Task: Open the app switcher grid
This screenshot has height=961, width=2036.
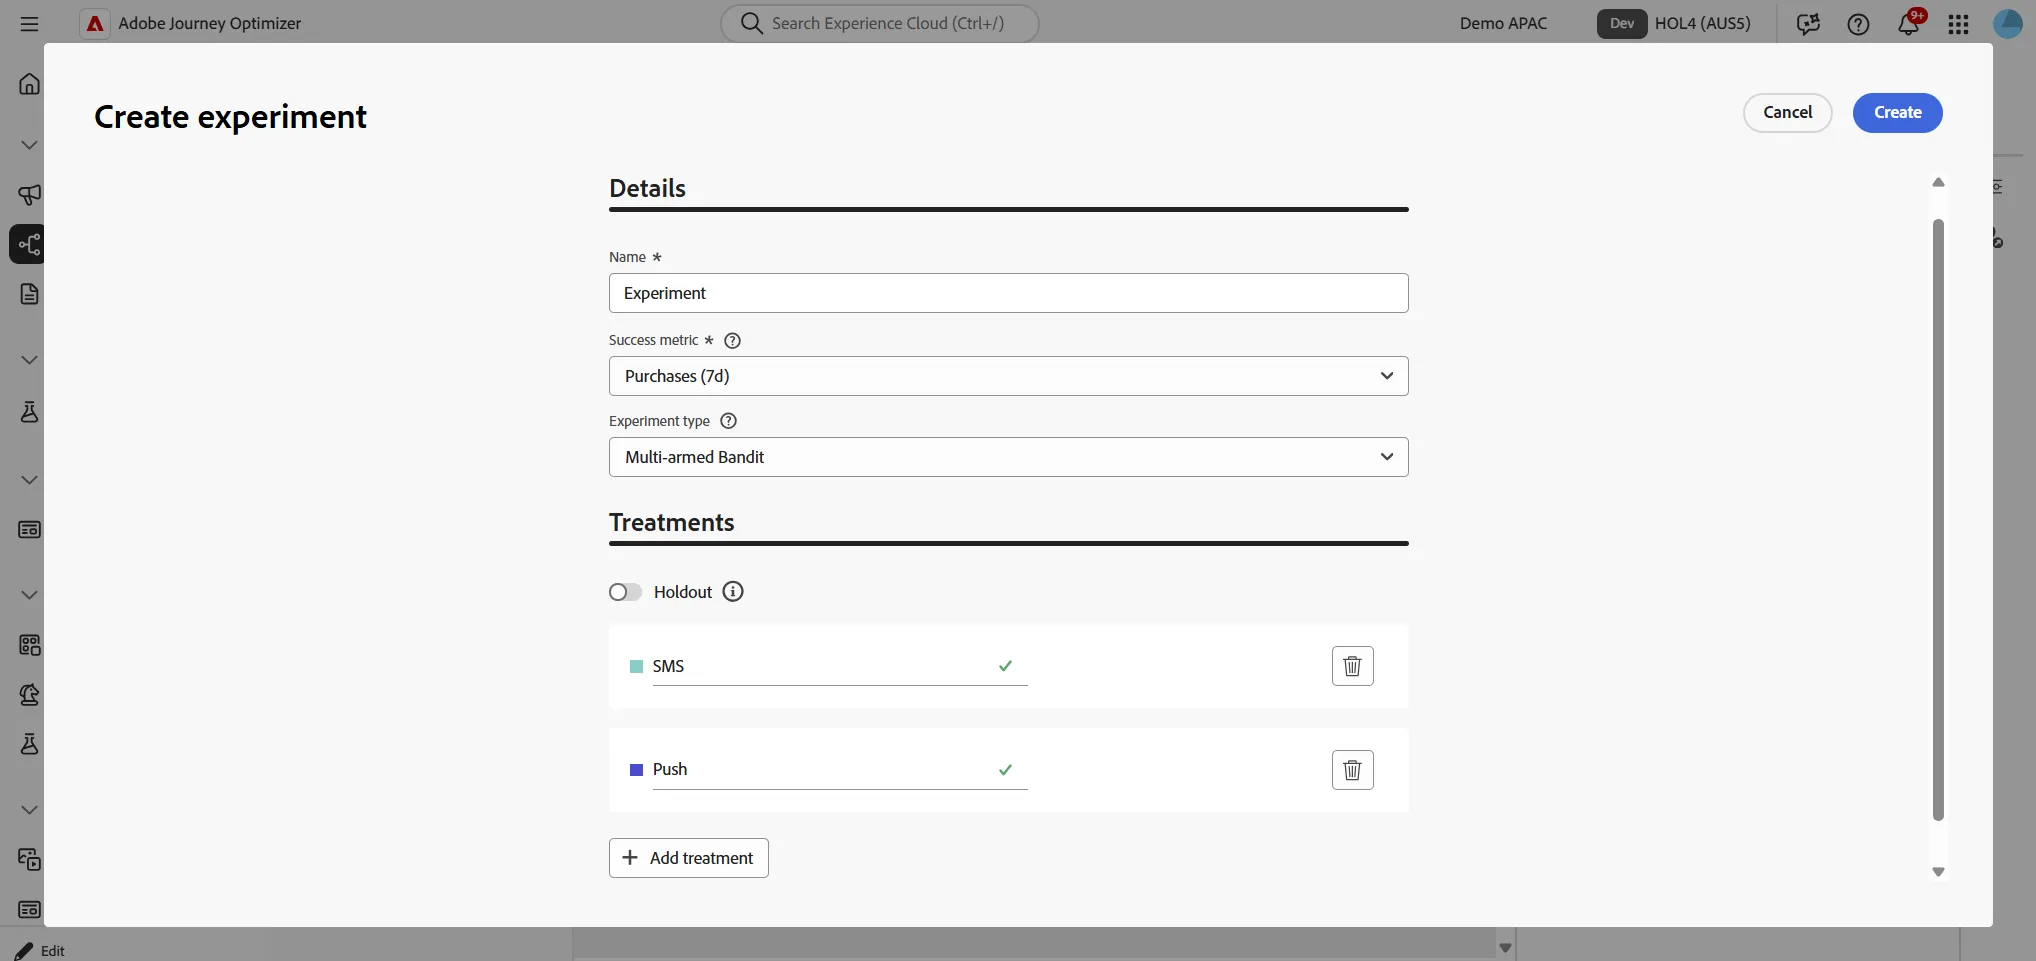Action: pyautogui.click(x=1958, y=24)
